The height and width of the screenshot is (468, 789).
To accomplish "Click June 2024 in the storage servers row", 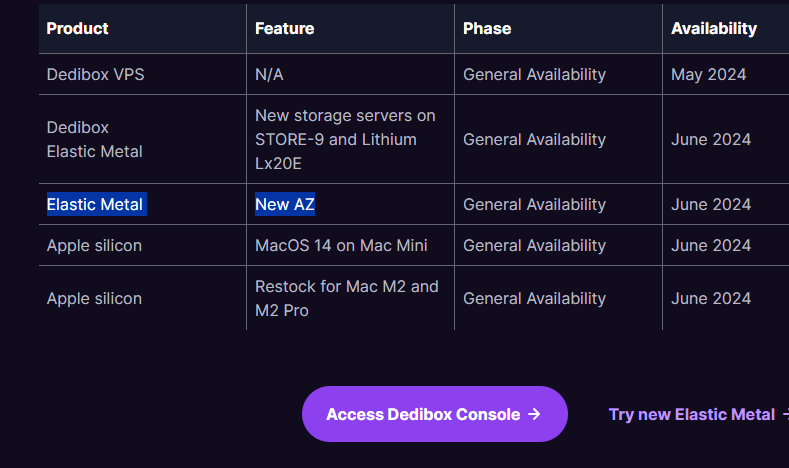I will (x=711, y=139).
